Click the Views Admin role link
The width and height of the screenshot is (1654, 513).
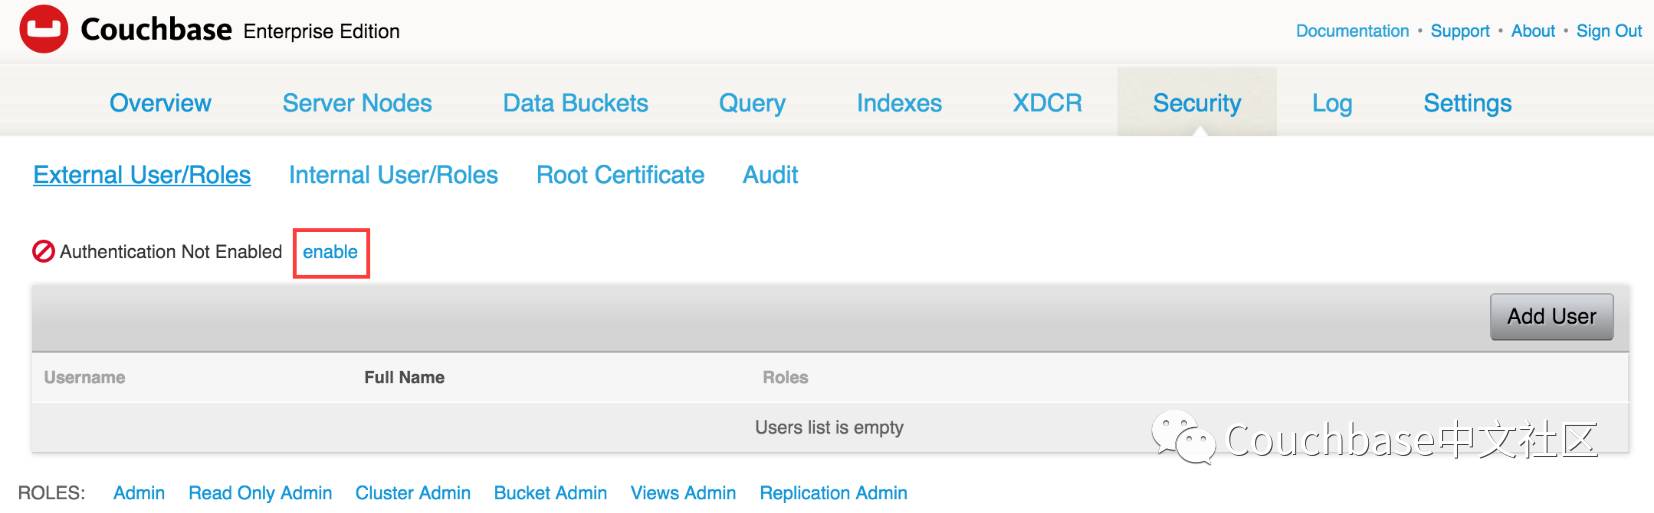tap(683, 493)
